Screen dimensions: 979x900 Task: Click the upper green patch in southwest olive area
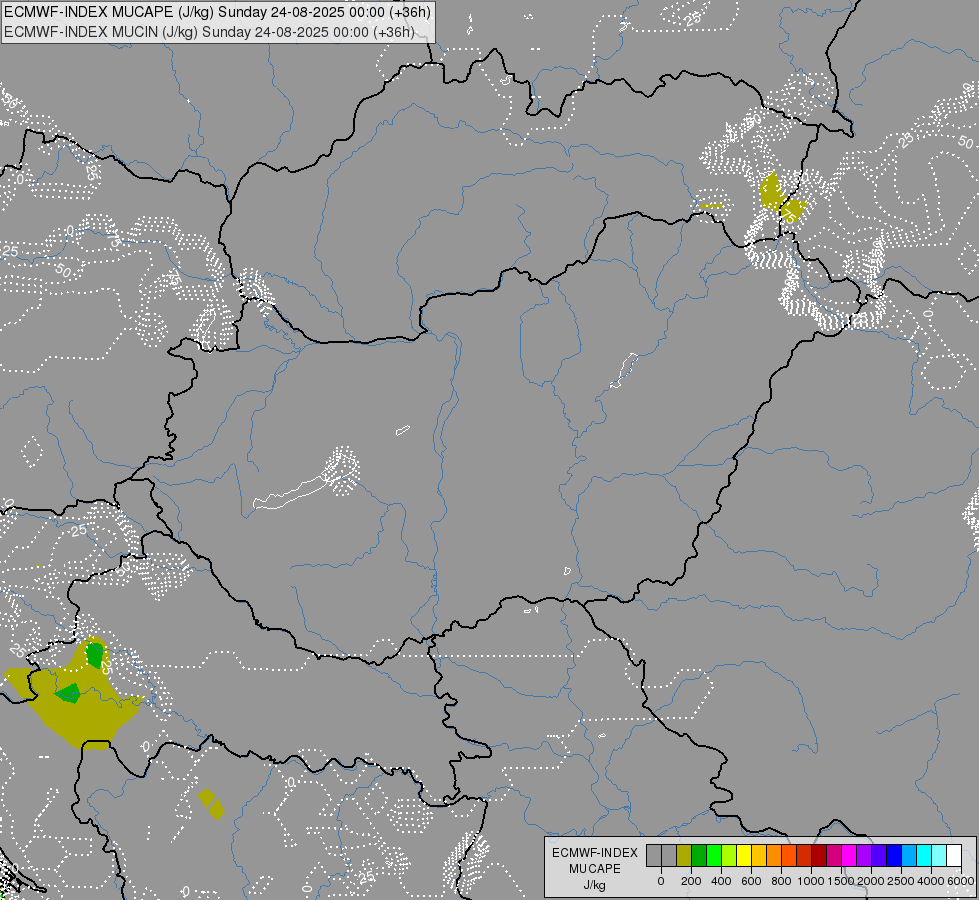click(95, 655)
